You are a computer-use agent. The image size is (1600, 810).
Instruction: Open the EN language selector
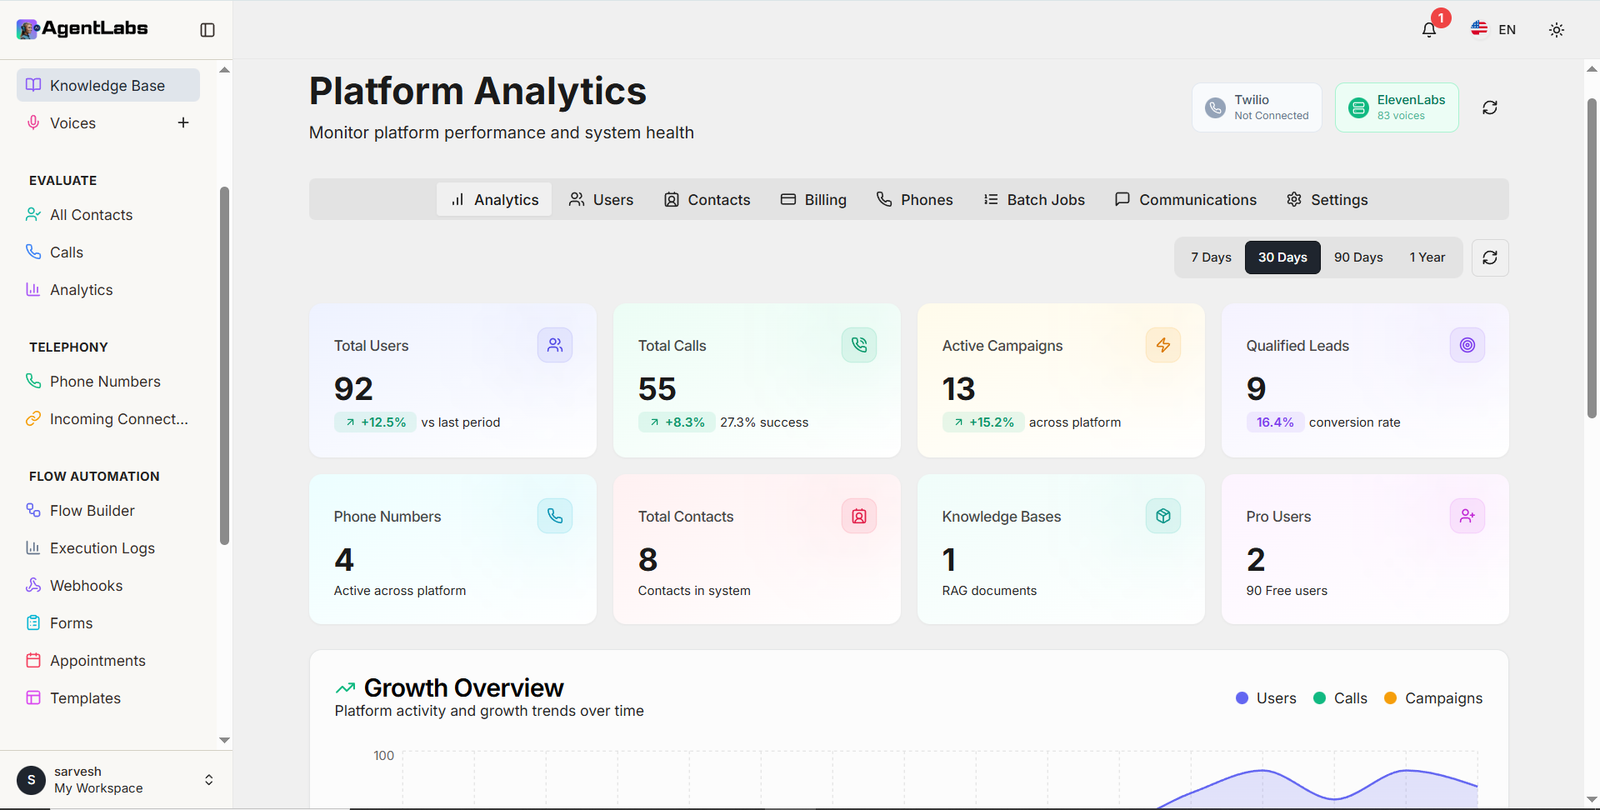tap(1493, 29)
